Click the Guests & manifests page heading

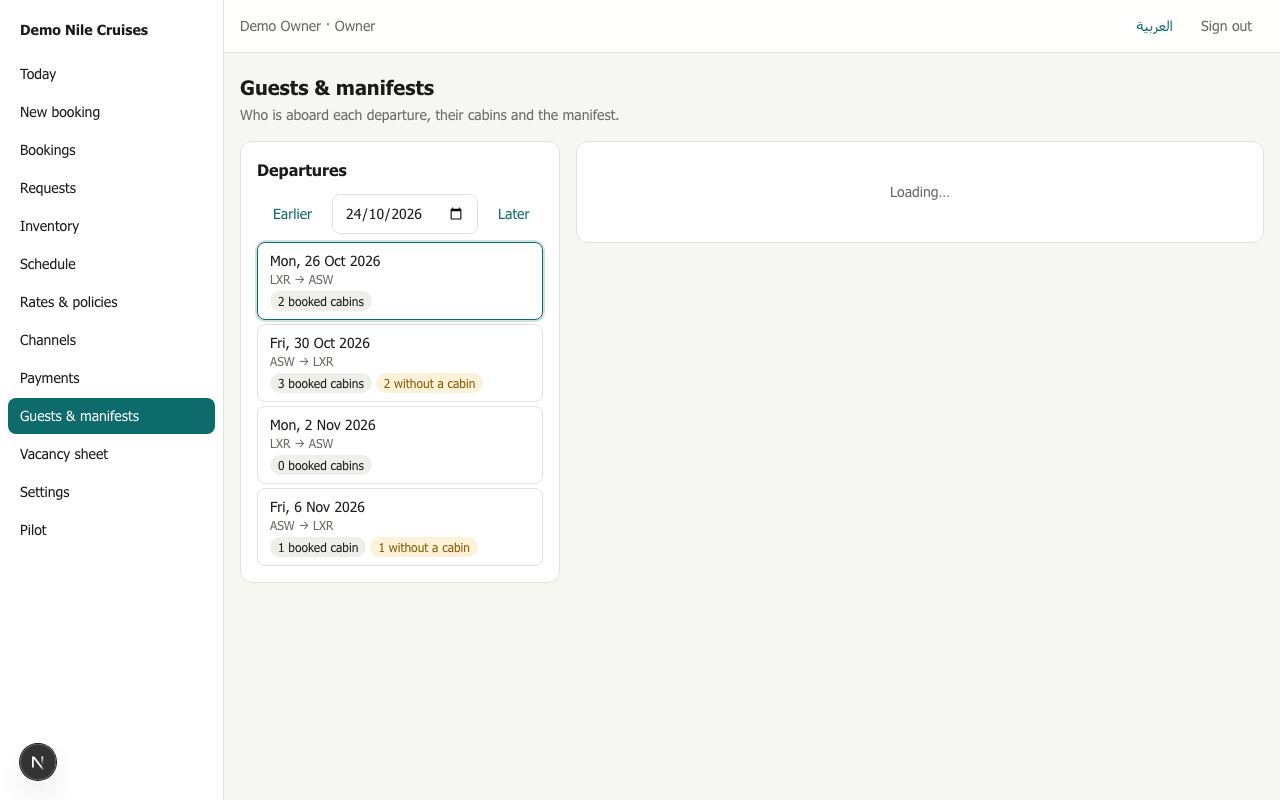pos(337,88)
